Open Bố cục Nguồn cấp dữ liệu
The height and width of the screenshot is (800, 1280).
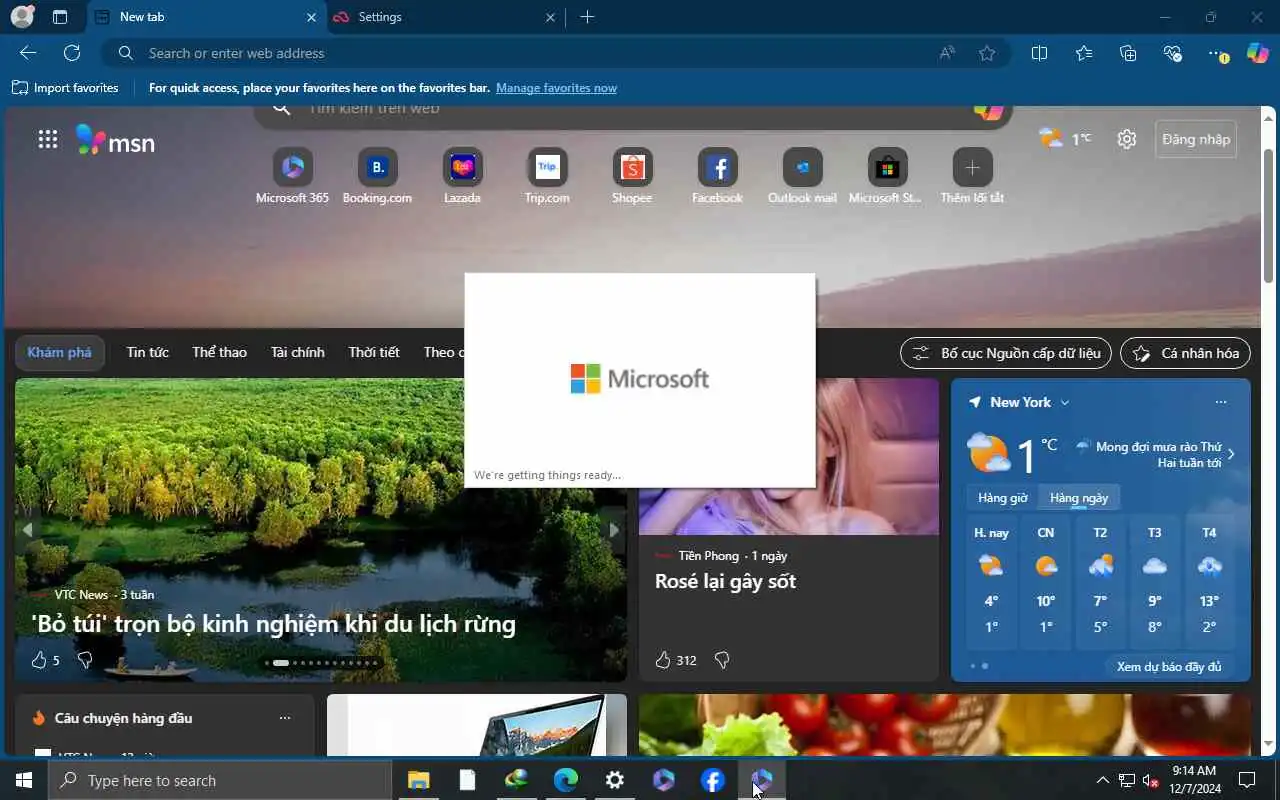pyautogui.click(x=1006, y=353)
